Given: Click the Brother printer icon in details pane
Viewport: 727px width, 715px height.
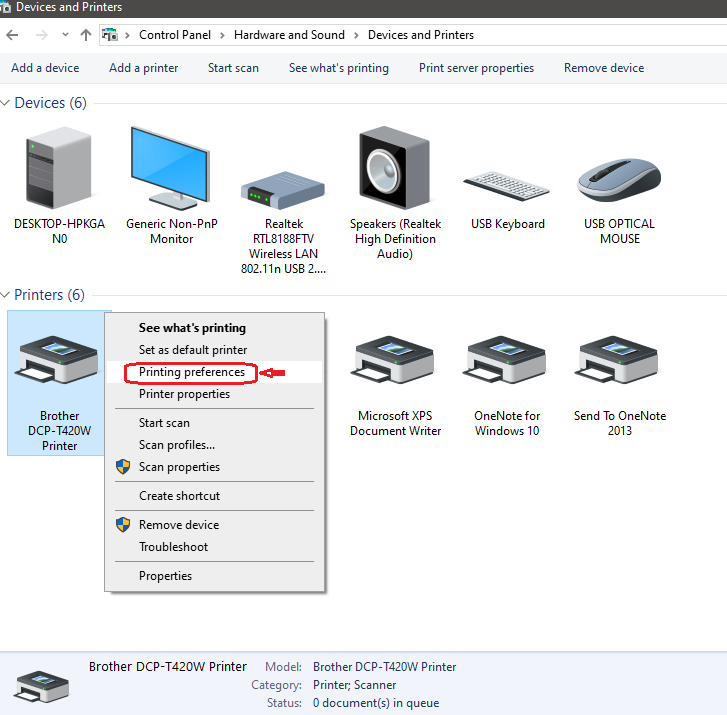Looking at the screenshot, I should tap(42, 687).
